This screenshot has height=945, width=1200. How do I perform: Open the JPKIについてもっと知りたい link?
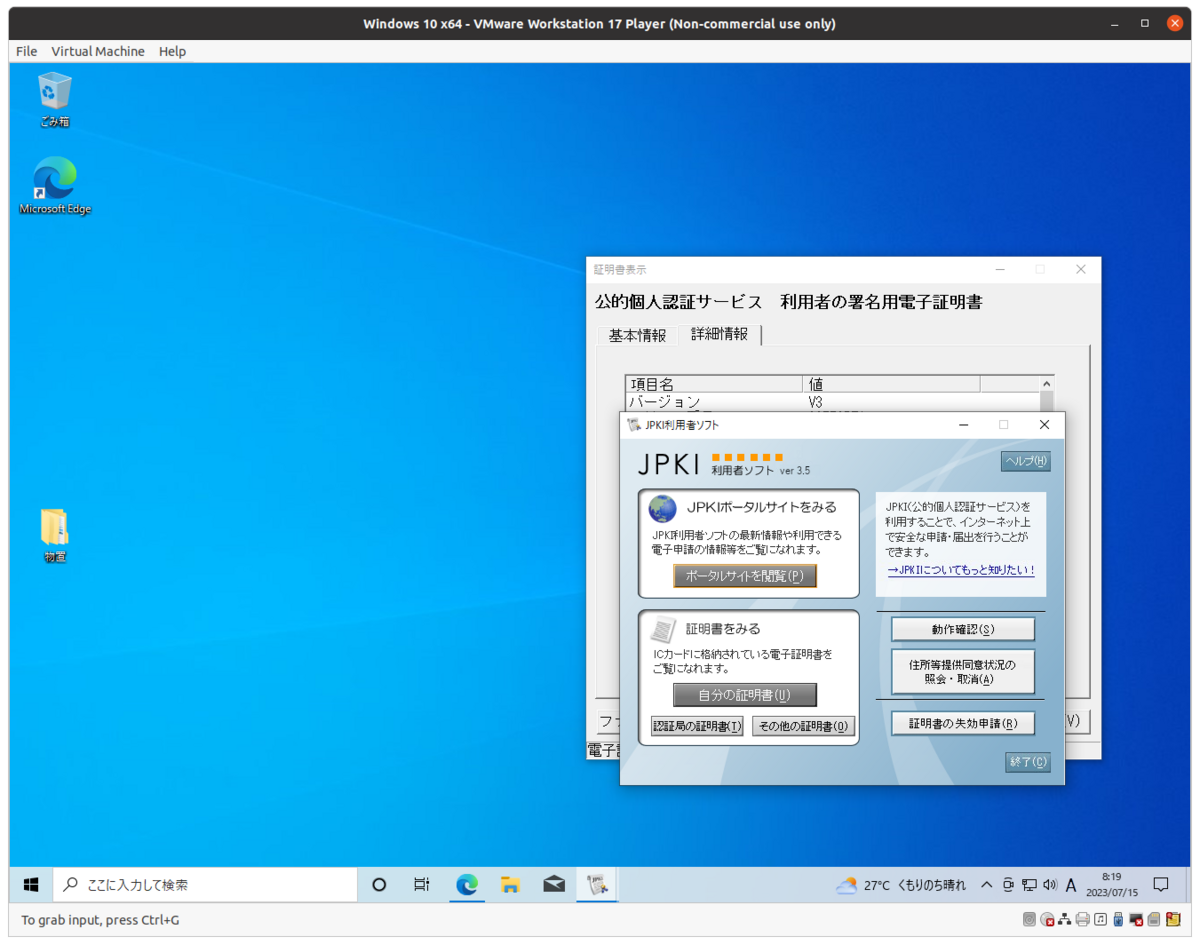961,570
